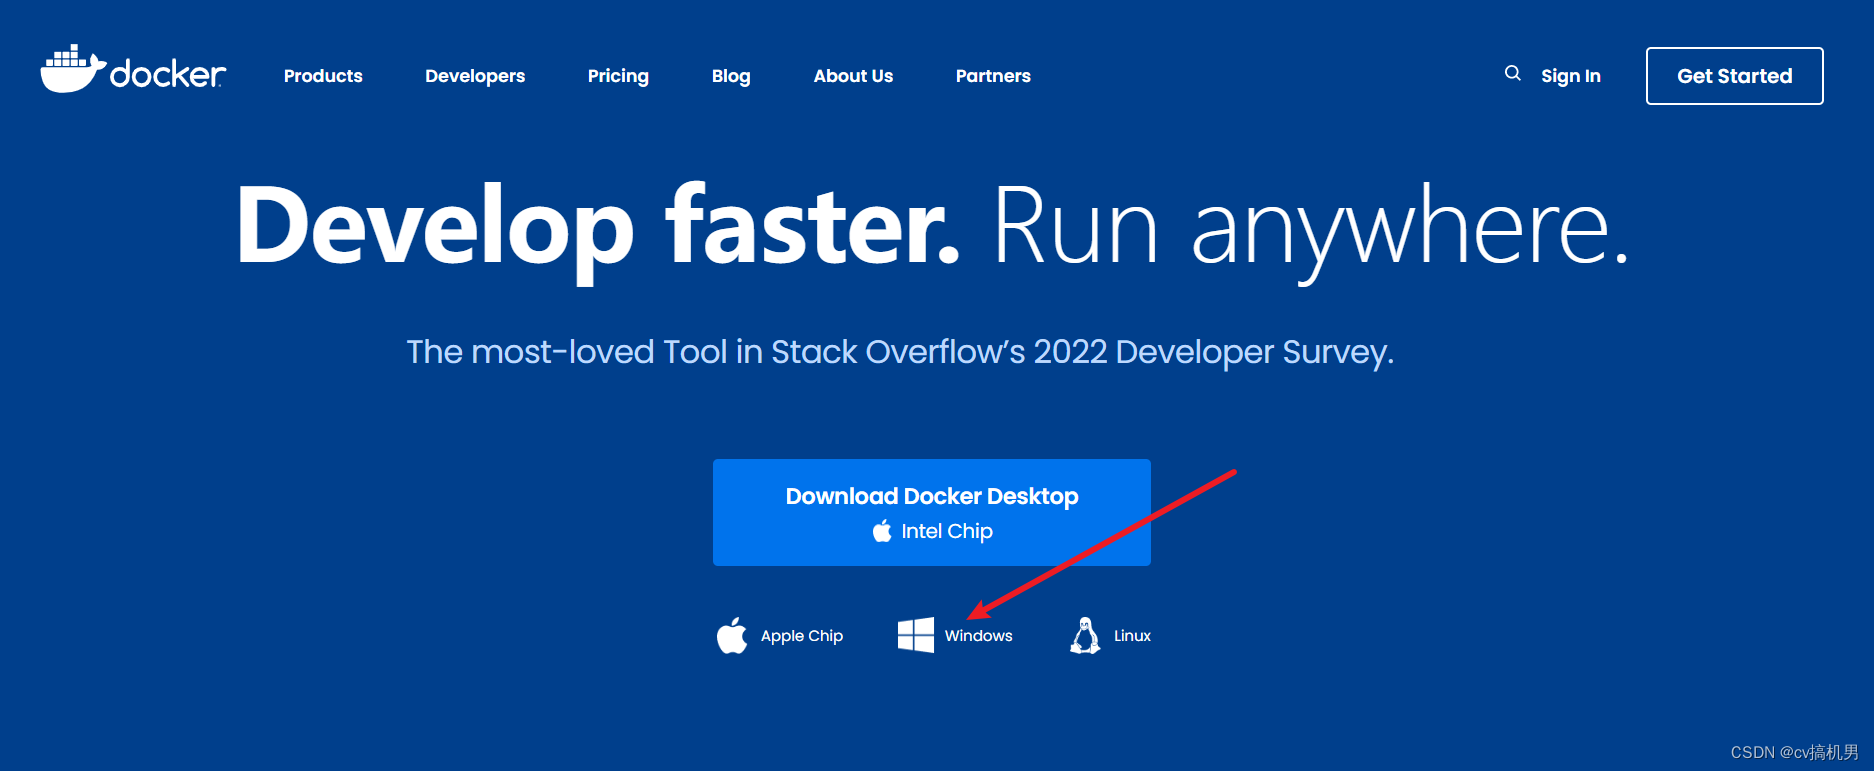The width and height of the screenshot is (1874, 771).
Task: Click the Linux penguin icon
Action: tap(1085, 635)
